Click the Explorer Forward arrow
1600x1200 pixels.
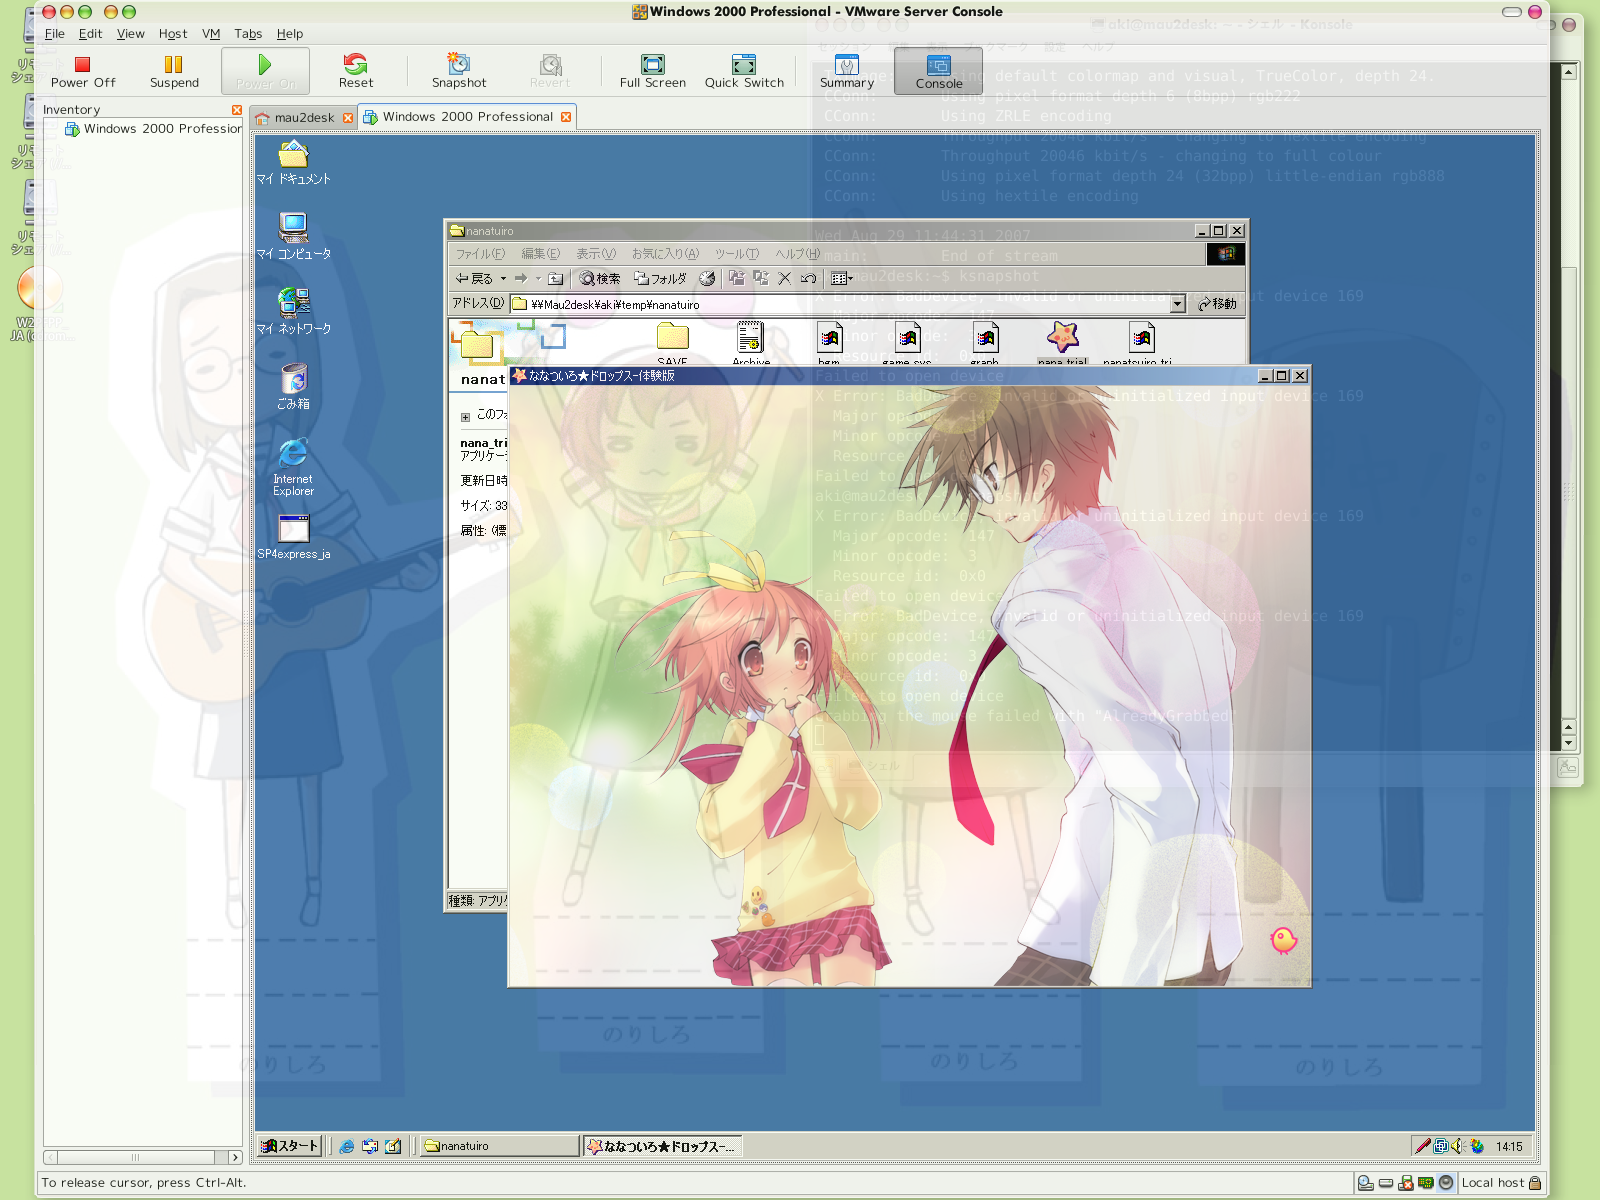pyautogui.click(x=521, y=279)
